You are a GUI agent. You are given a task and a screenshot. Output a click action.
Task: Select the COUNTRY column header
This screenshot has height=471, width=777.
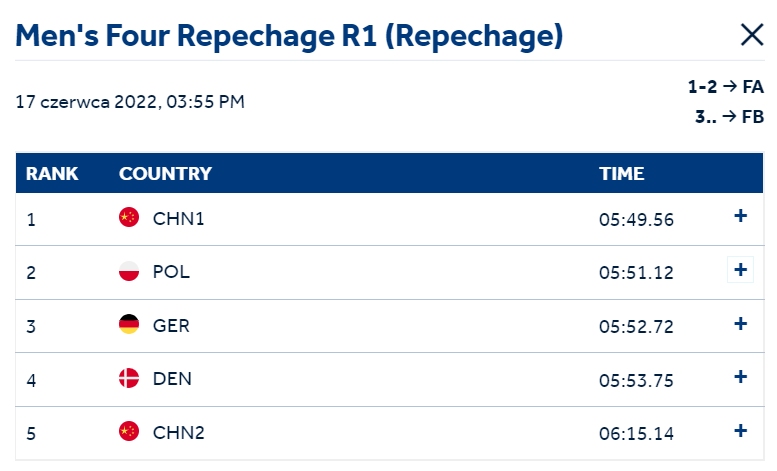[165, 174]
